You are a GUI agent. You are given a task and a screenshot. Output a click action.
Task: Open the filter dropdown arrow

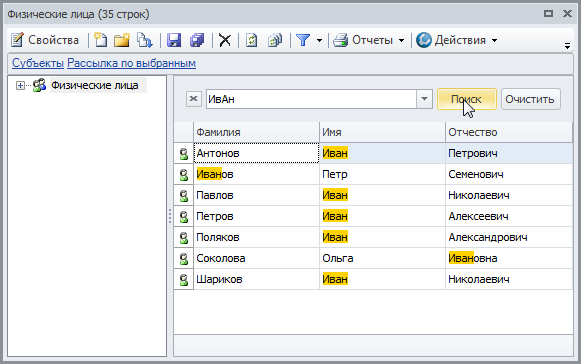(x=319, y=40)
